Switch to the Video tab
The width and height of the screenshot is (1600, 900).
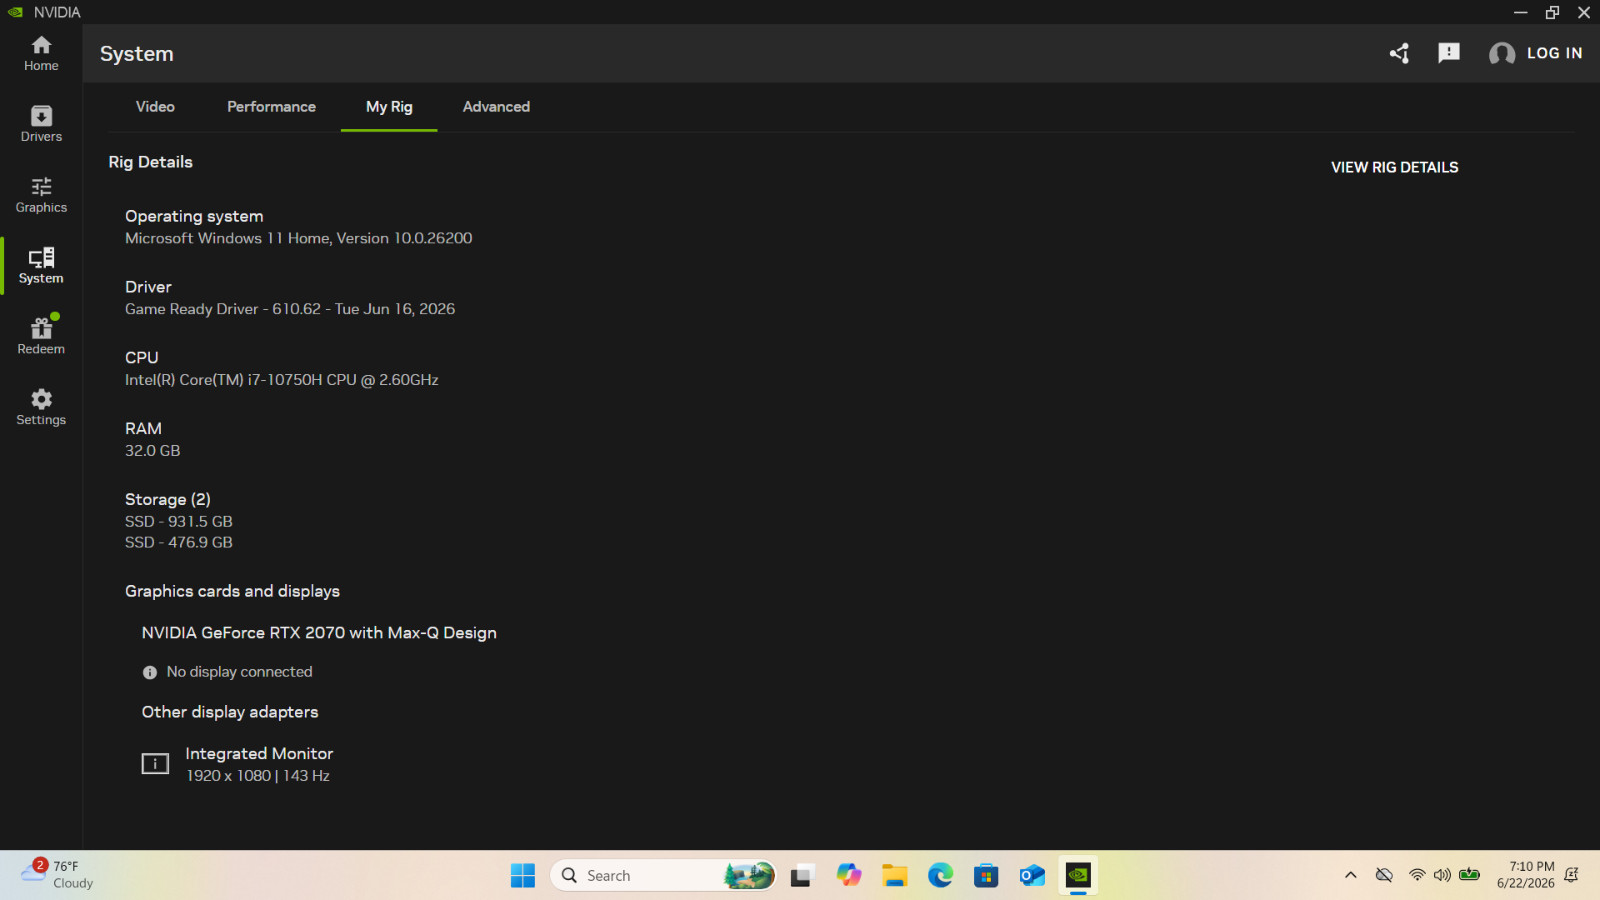pyautogui.click(x=155, y=107)
